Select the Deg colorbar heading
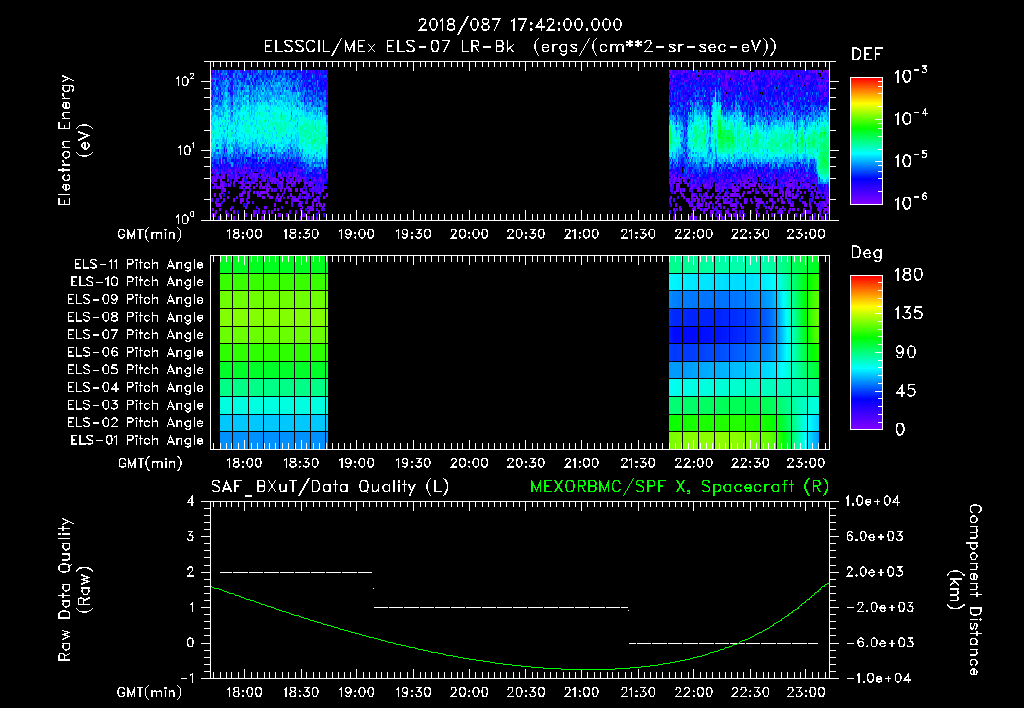Viewport: 1024px width, 708px height. coord(867,253)
